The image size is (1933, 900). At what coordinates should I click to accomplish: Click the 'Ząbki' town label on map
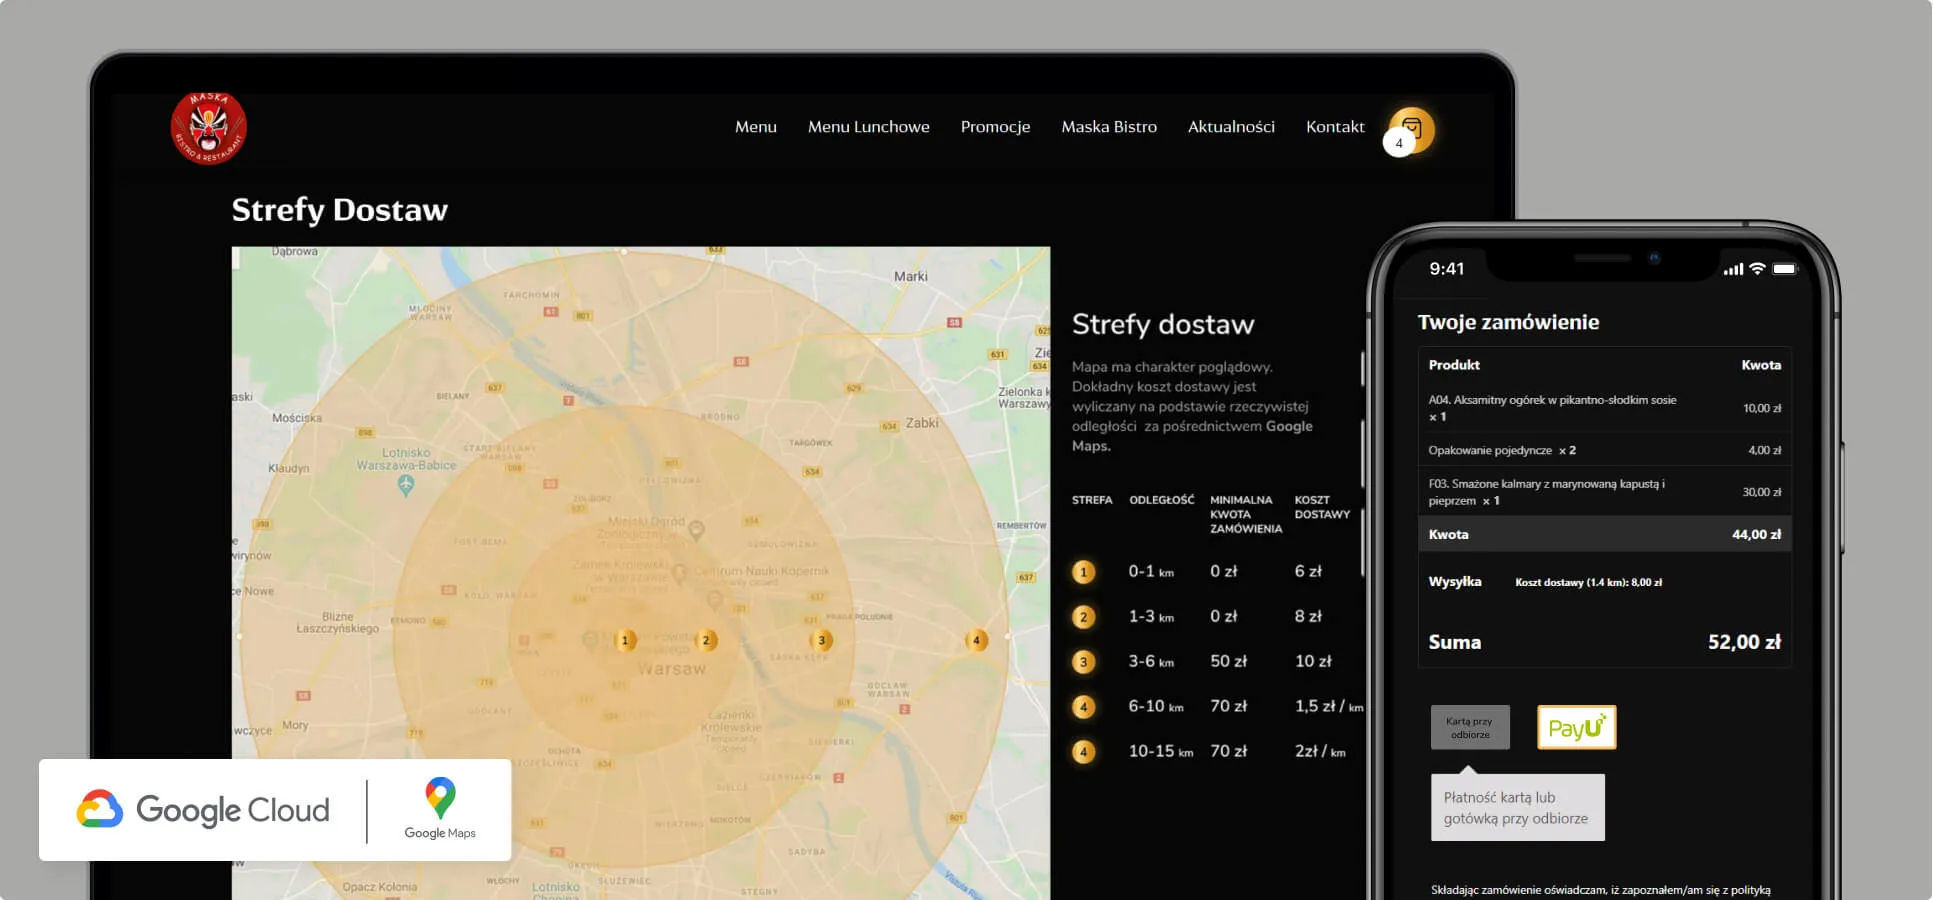click(922, 423)
